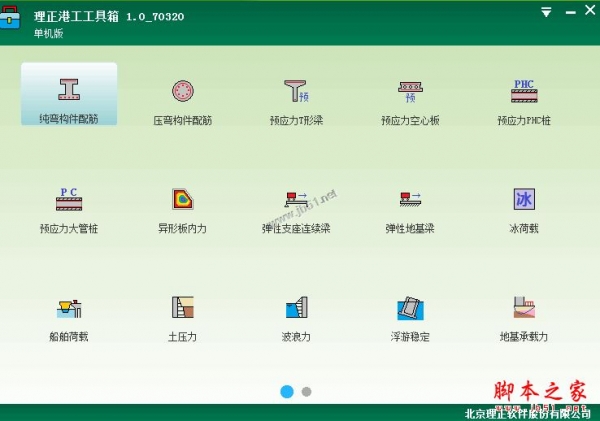Select the first page indicator dot
The width and height of the screenshot is (600, 421).
click(x=287, y=391)
